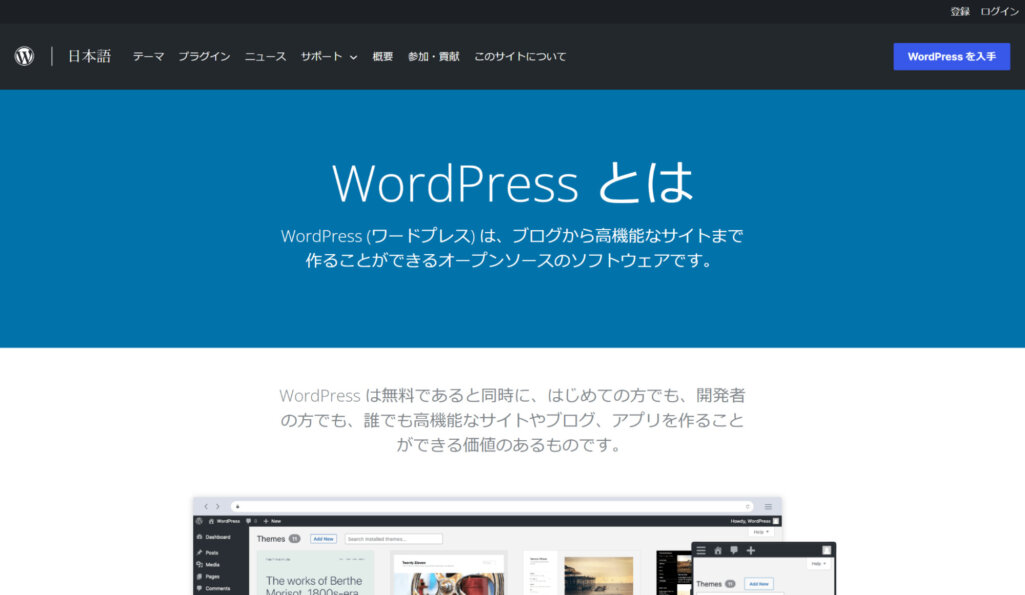Click the Search installed themes field
The height and width of the screenshot is (595, 1025).
coord(393,539)
